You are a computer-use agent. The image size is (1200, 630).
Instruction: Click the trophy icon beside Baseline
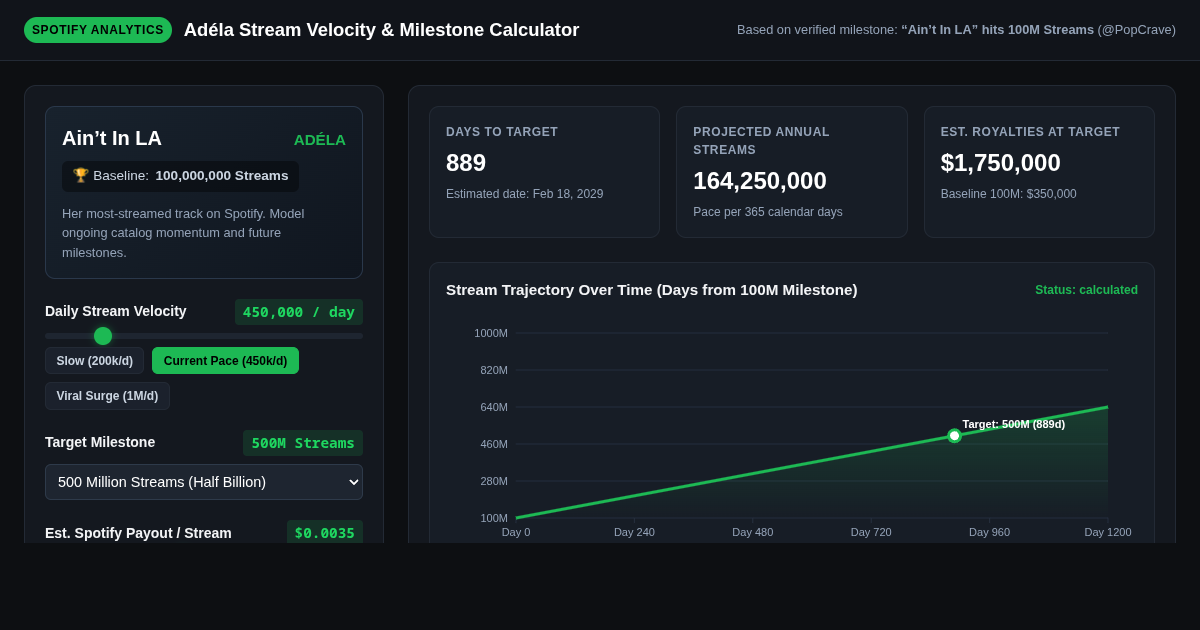coord(81,175)
